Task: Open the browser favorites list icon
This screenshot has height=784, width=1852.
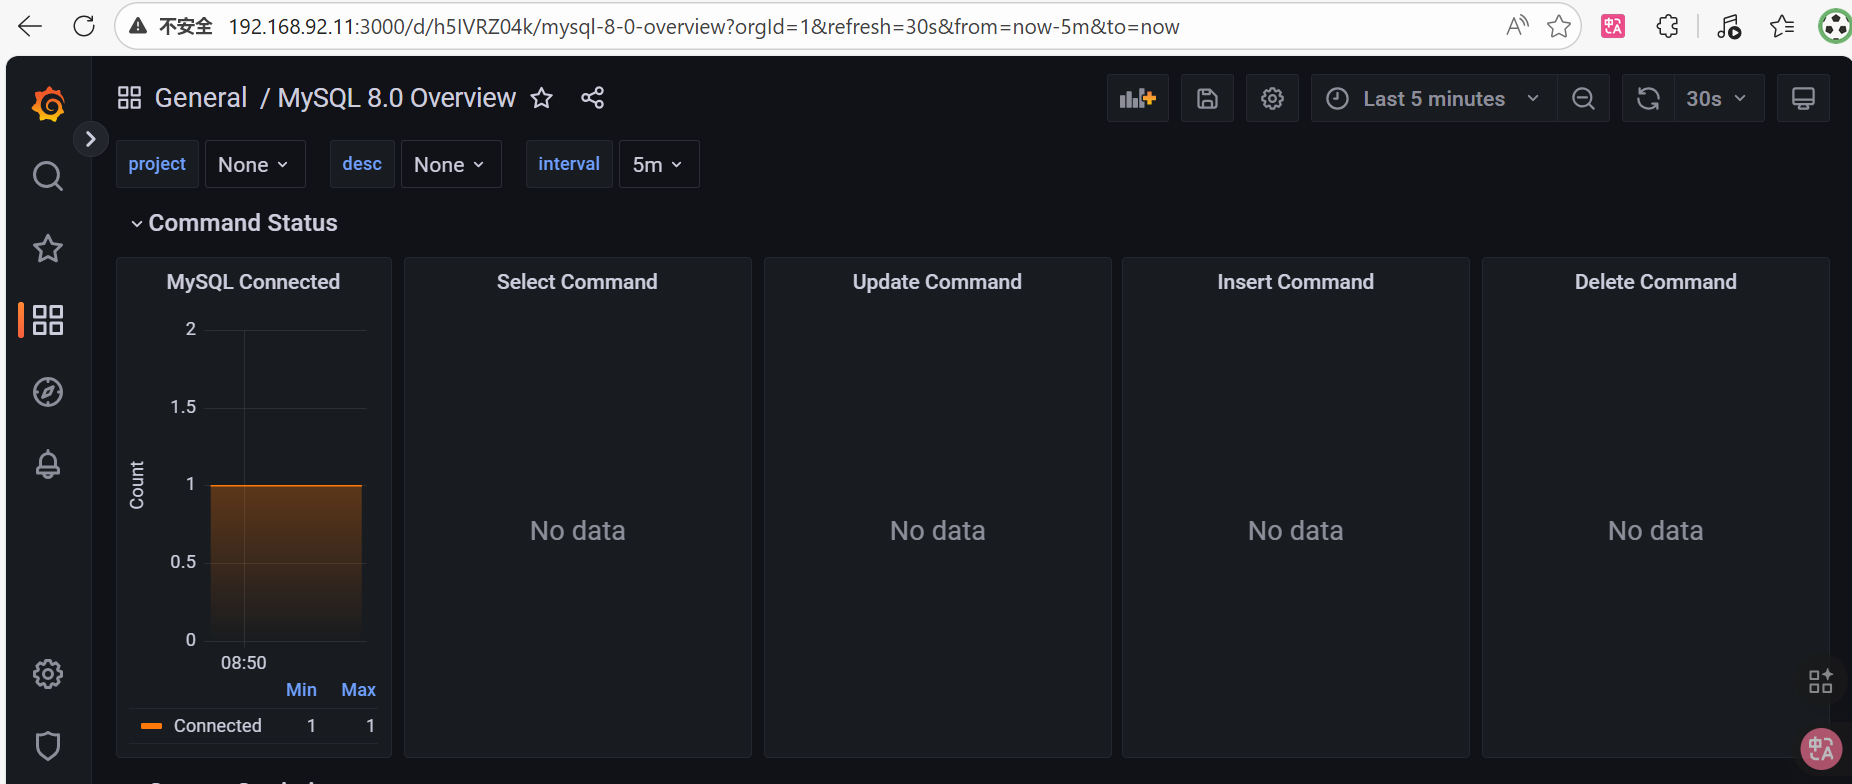Action: [x=1782, y=27]
